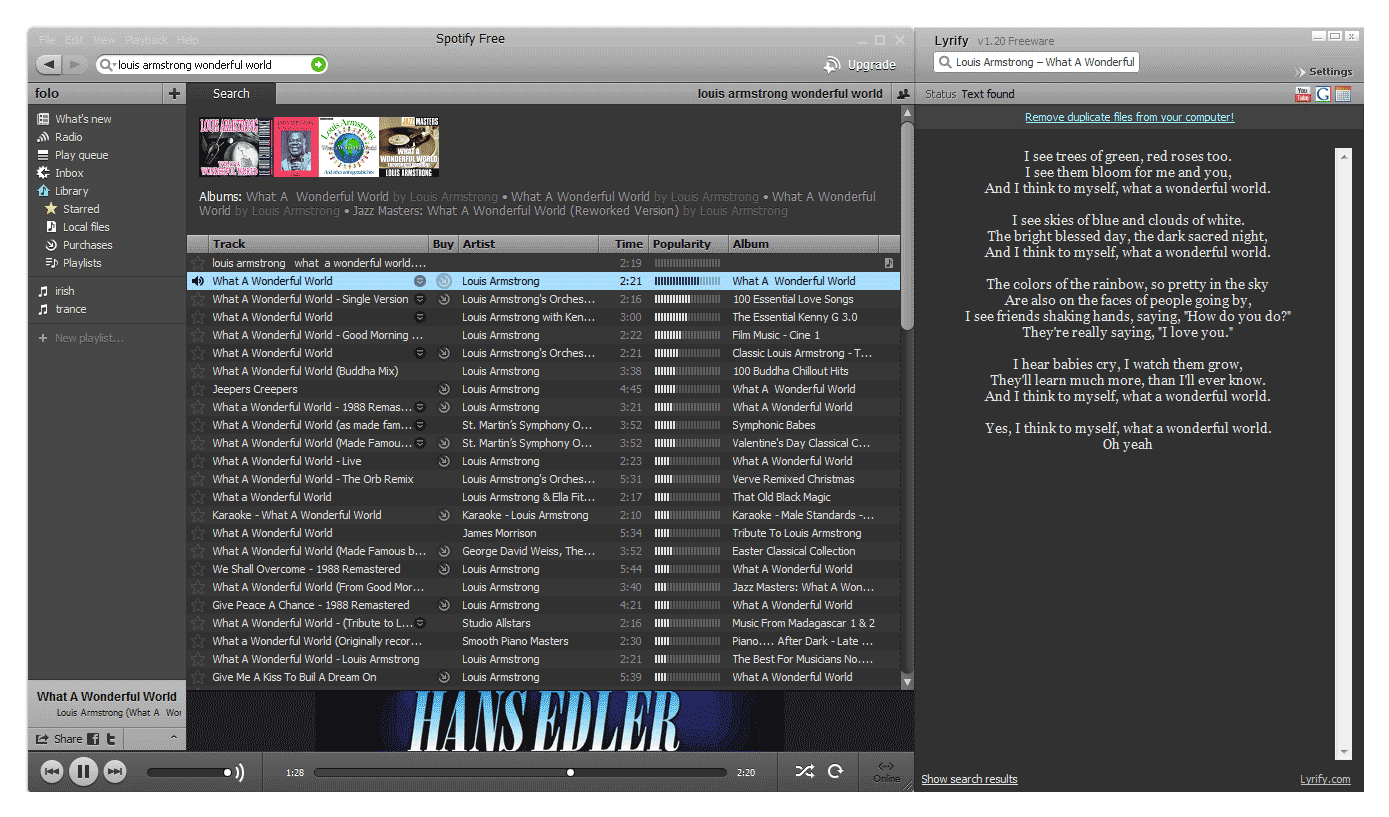Adjust the volume slider
1389x817 pixels.
[x=189, y=772]
